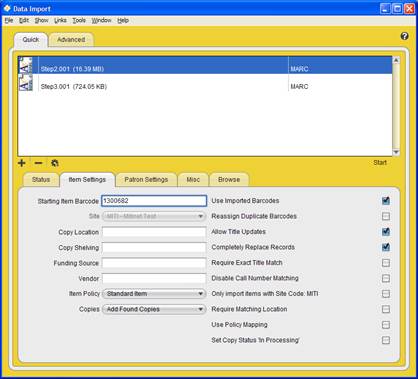
Task: Enable Use Policy Mapping checkbox
Action: (x=386, y=325)
